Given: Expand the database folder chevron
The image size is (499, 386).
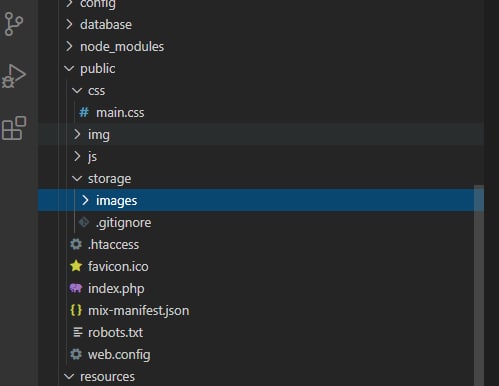Looking at the screenshot, I should (x=69, y=24).
